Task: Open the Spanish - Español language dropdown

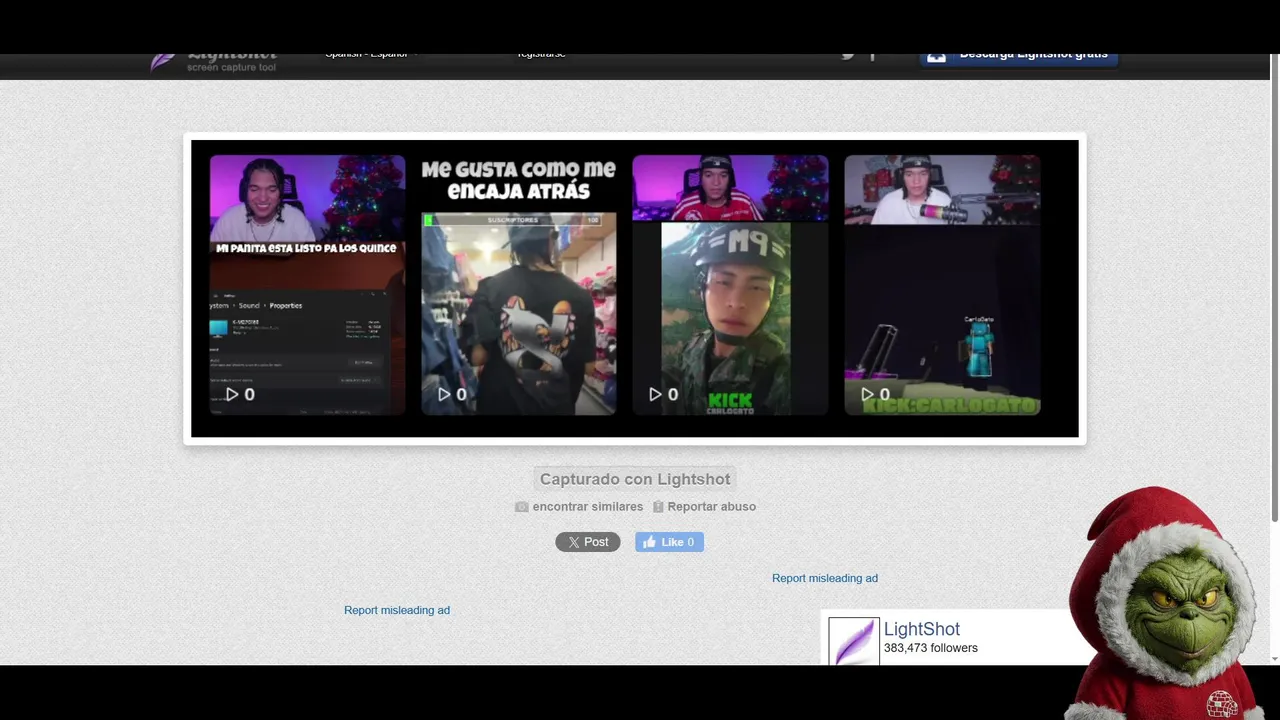Action: 371,55
